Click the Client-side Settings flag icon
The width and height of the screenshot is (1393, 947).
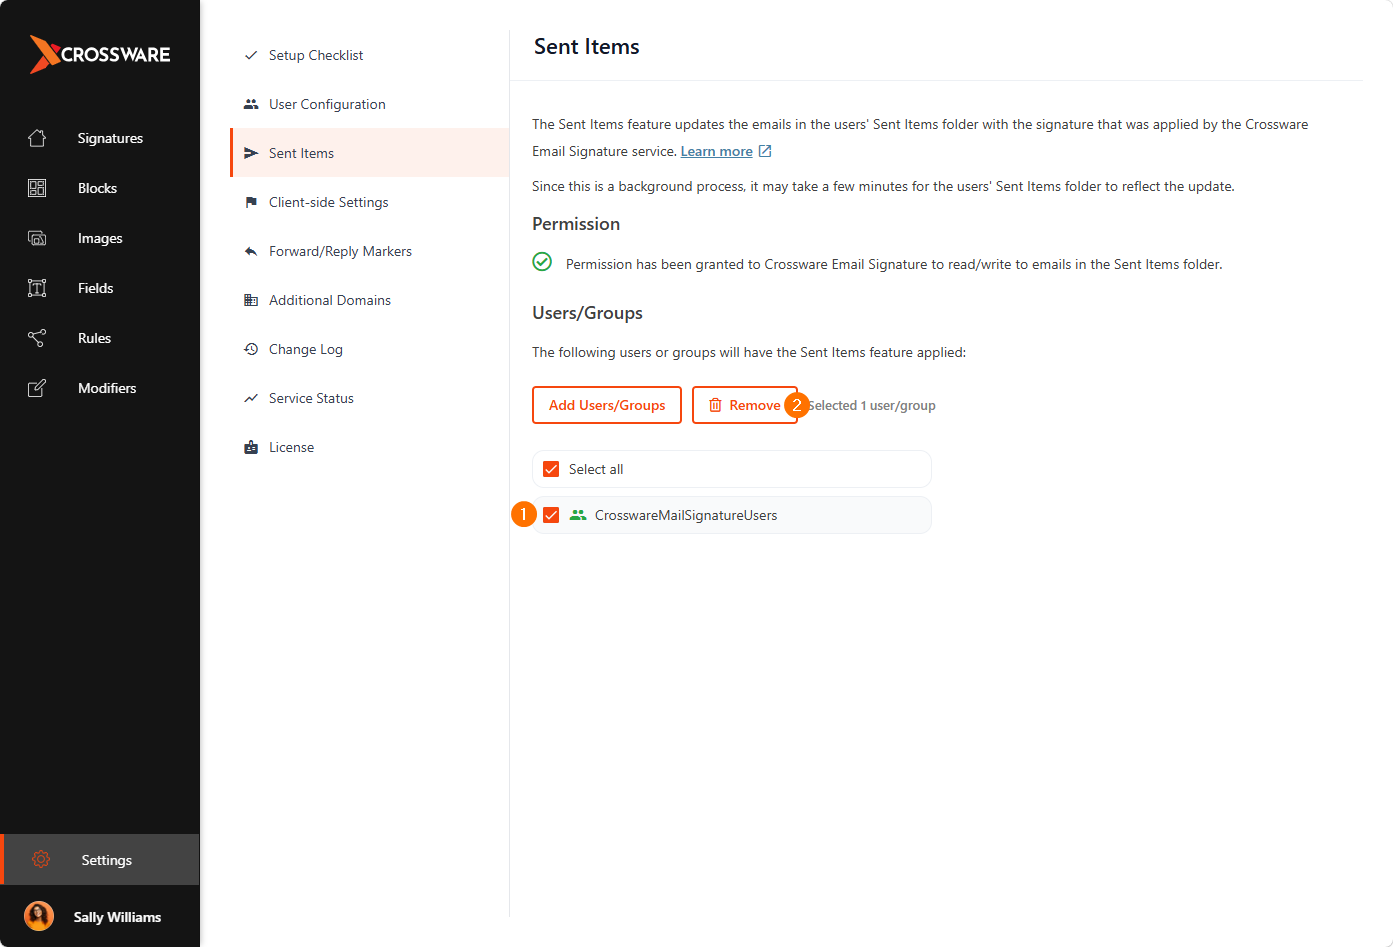tap(251, 202)
